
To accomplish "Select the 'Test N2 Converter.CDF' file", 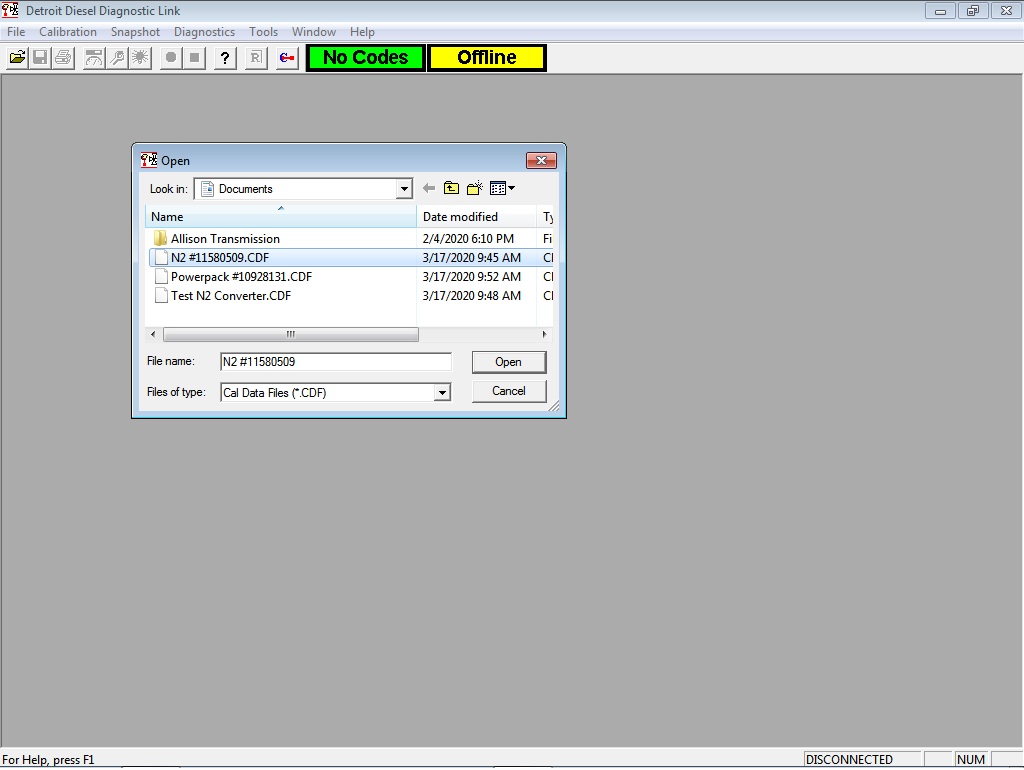I will point(232,296).
